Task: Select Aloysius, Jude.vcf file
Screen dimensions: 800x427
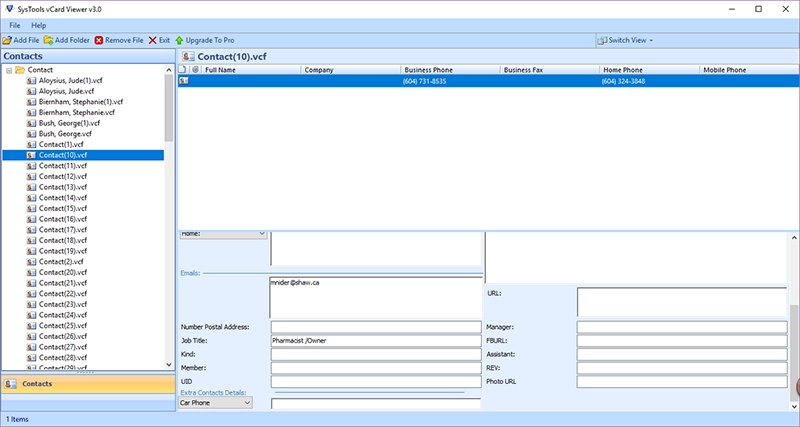Action: (x=66, y=91)
